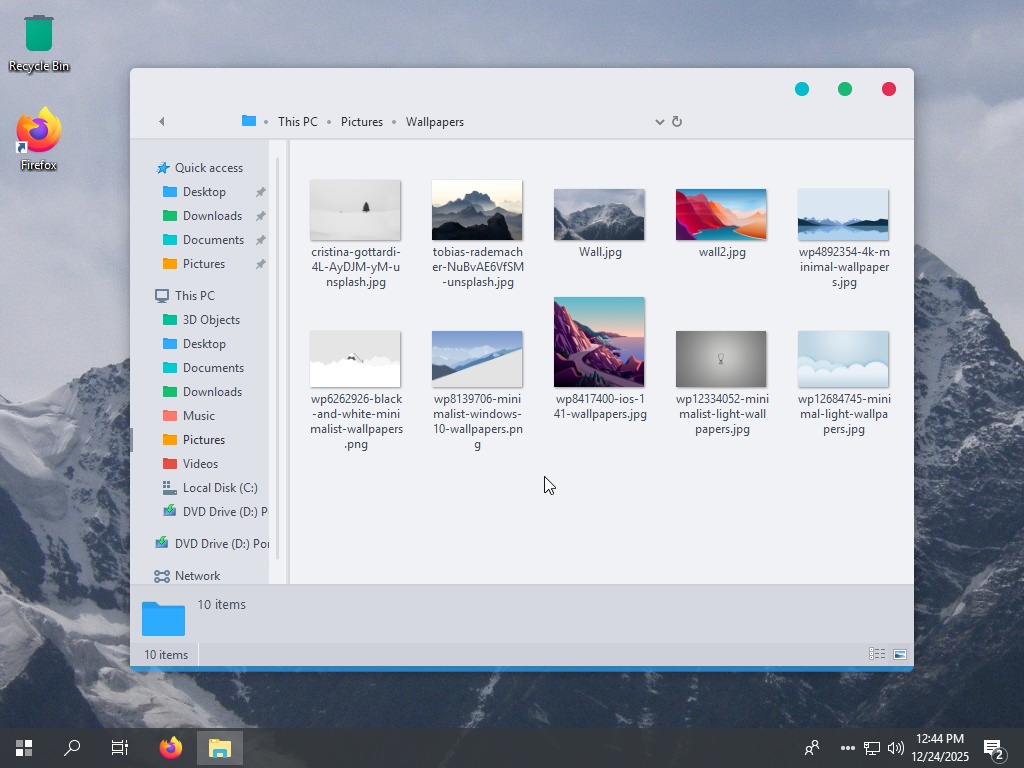
Task: Click This PC in address breadcrumb
Action: coord(297,122)
